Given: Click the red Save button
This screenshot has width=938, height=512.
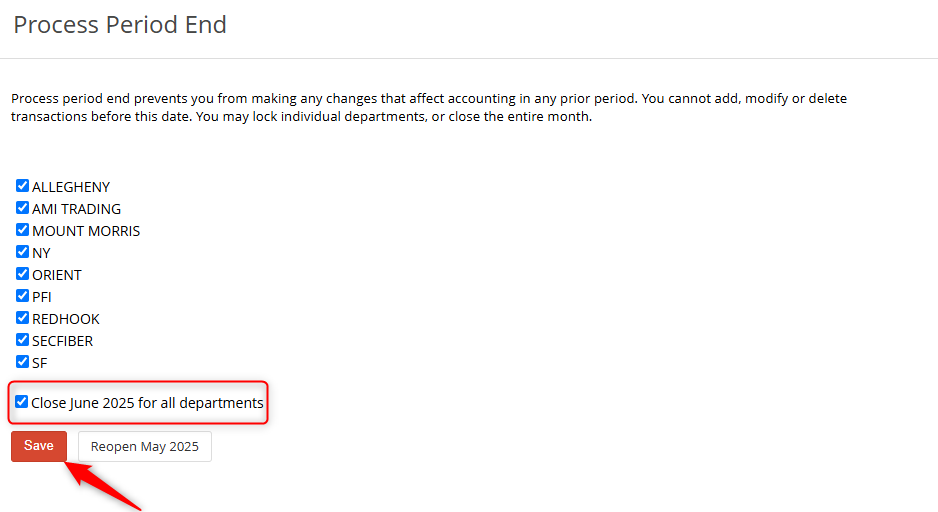Looking at the screenshot, I should [39, 446].
